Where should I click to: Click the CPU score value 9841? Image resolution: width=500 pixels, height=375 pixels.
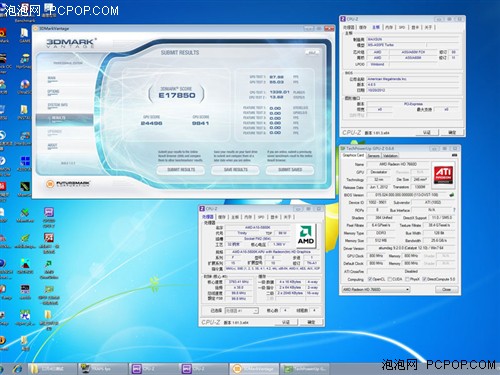click(x=200, y=123)
